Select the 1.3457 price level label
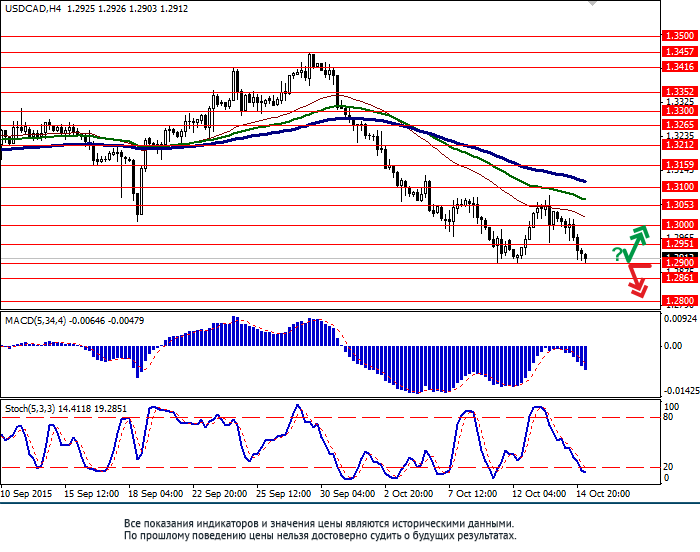 680,52
